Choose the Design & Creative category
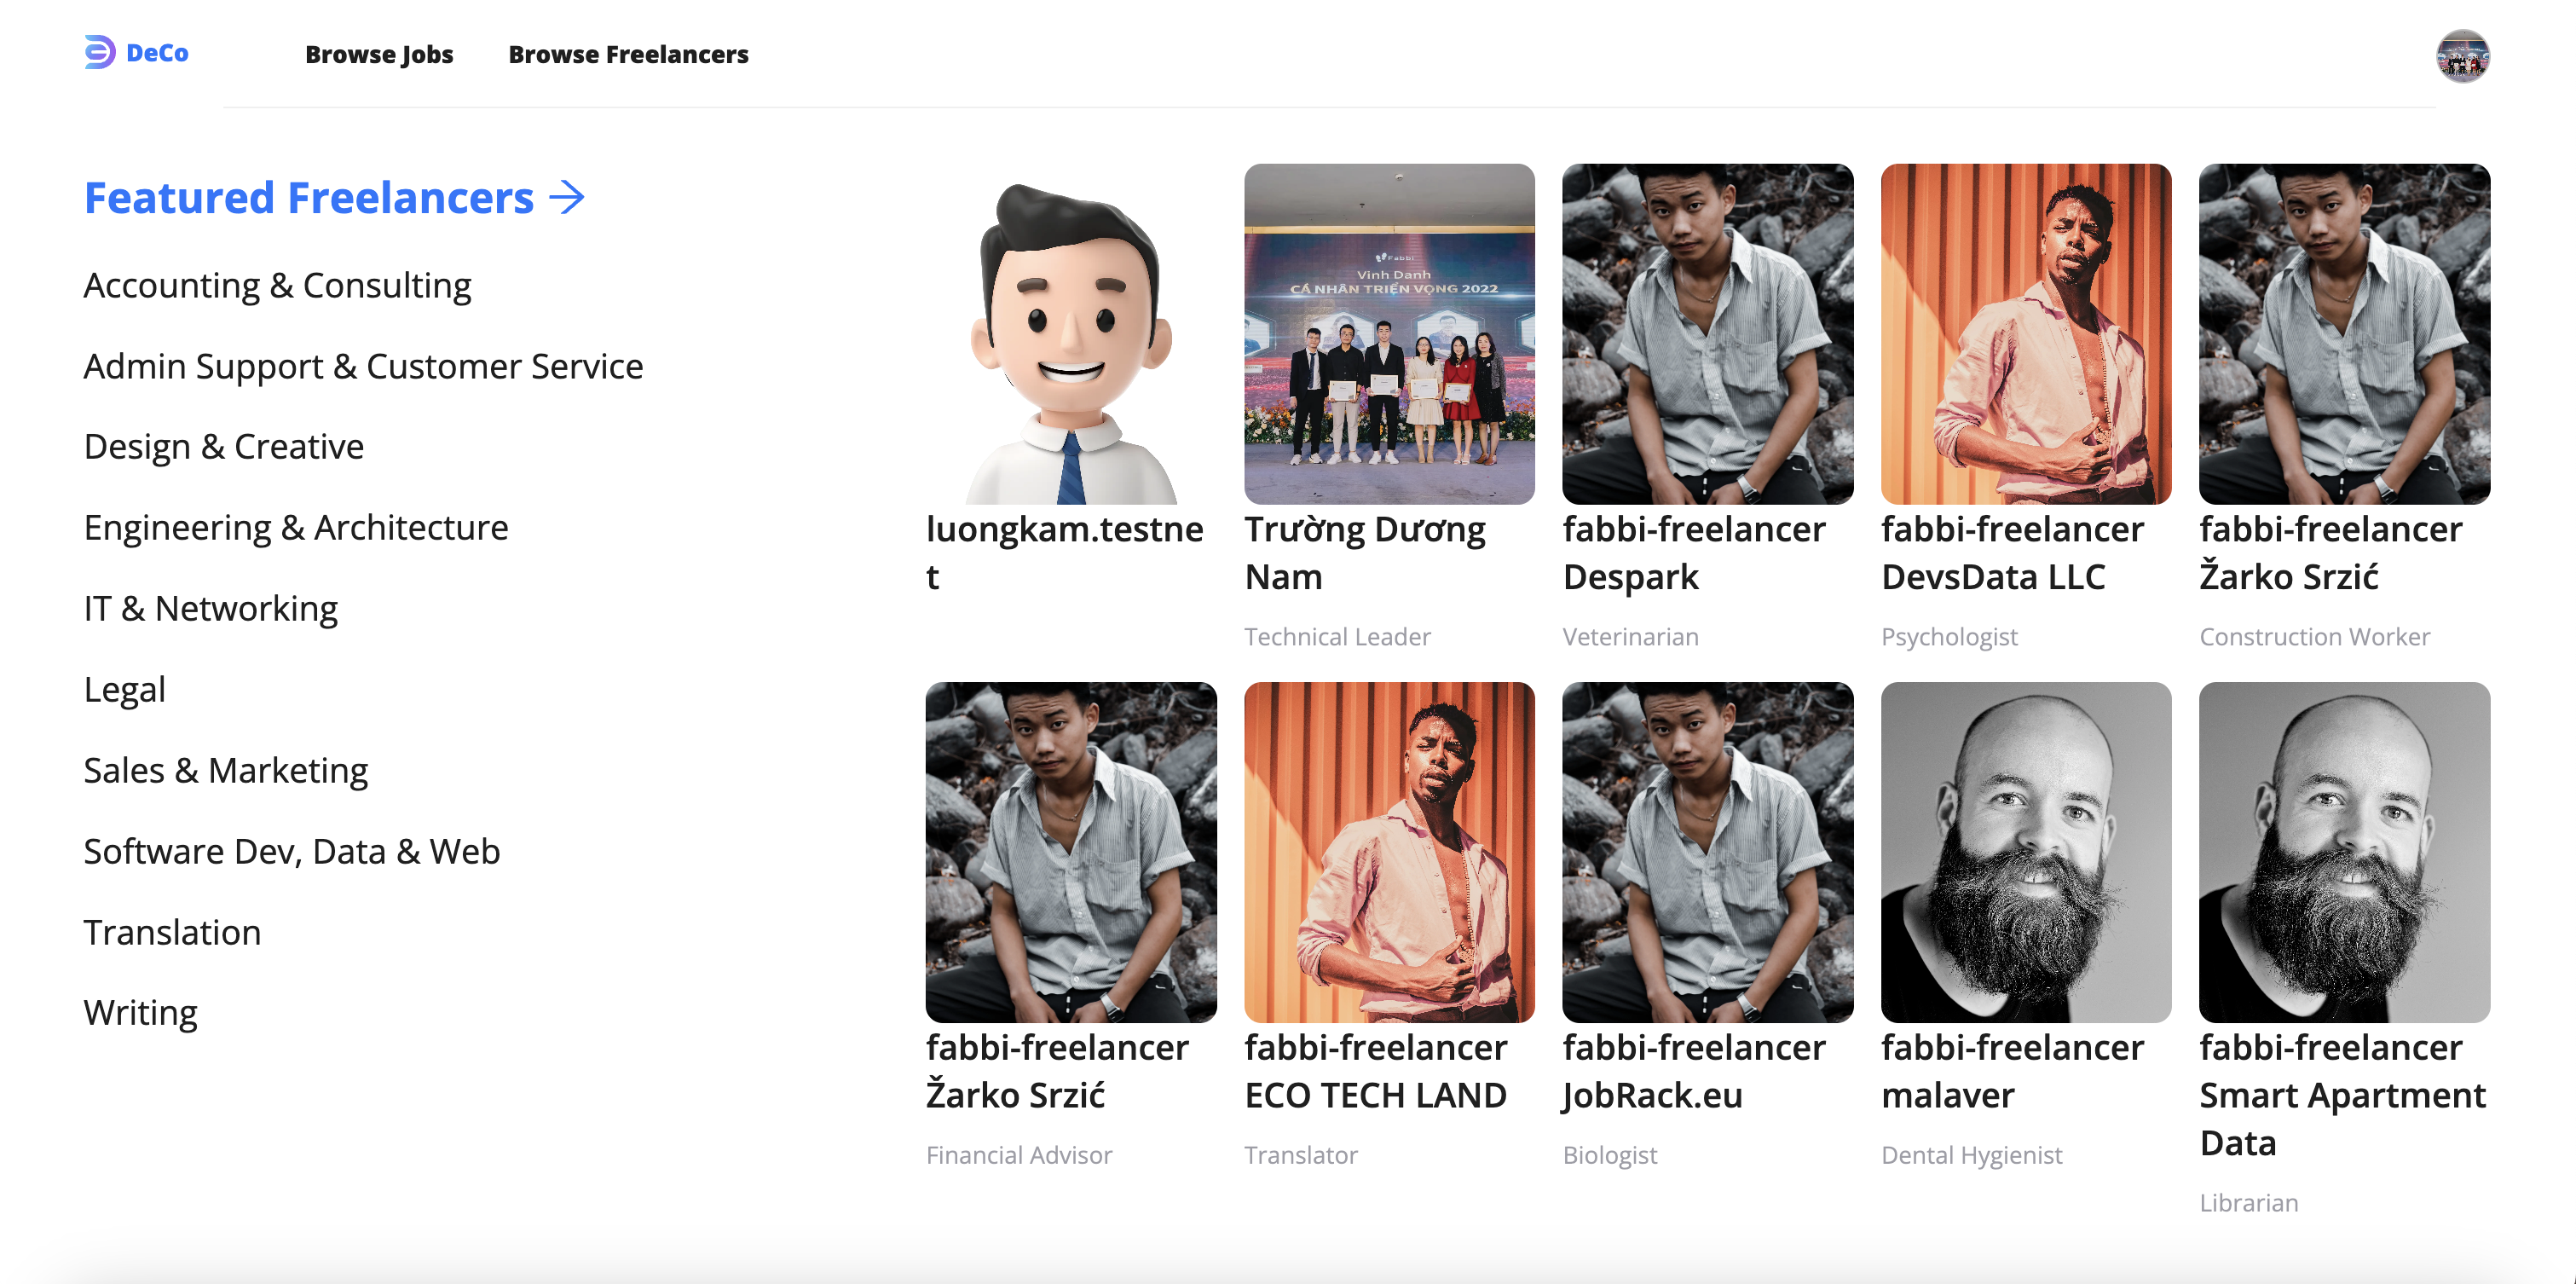This screenshot has height=1284, width=2576. [223, 446]
